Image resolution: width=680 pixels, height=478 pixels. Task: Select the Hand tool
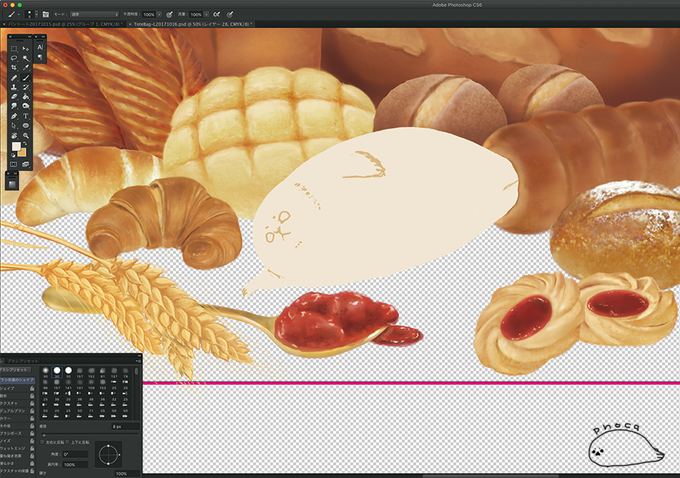coord(14,135)
